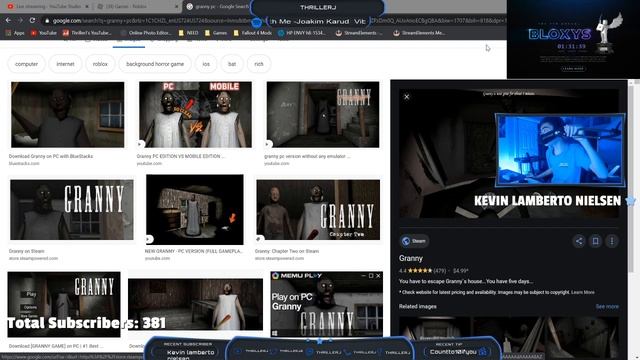Open three-dot more options in preview
Screen dimensions: 640x360
pos(612,241)
